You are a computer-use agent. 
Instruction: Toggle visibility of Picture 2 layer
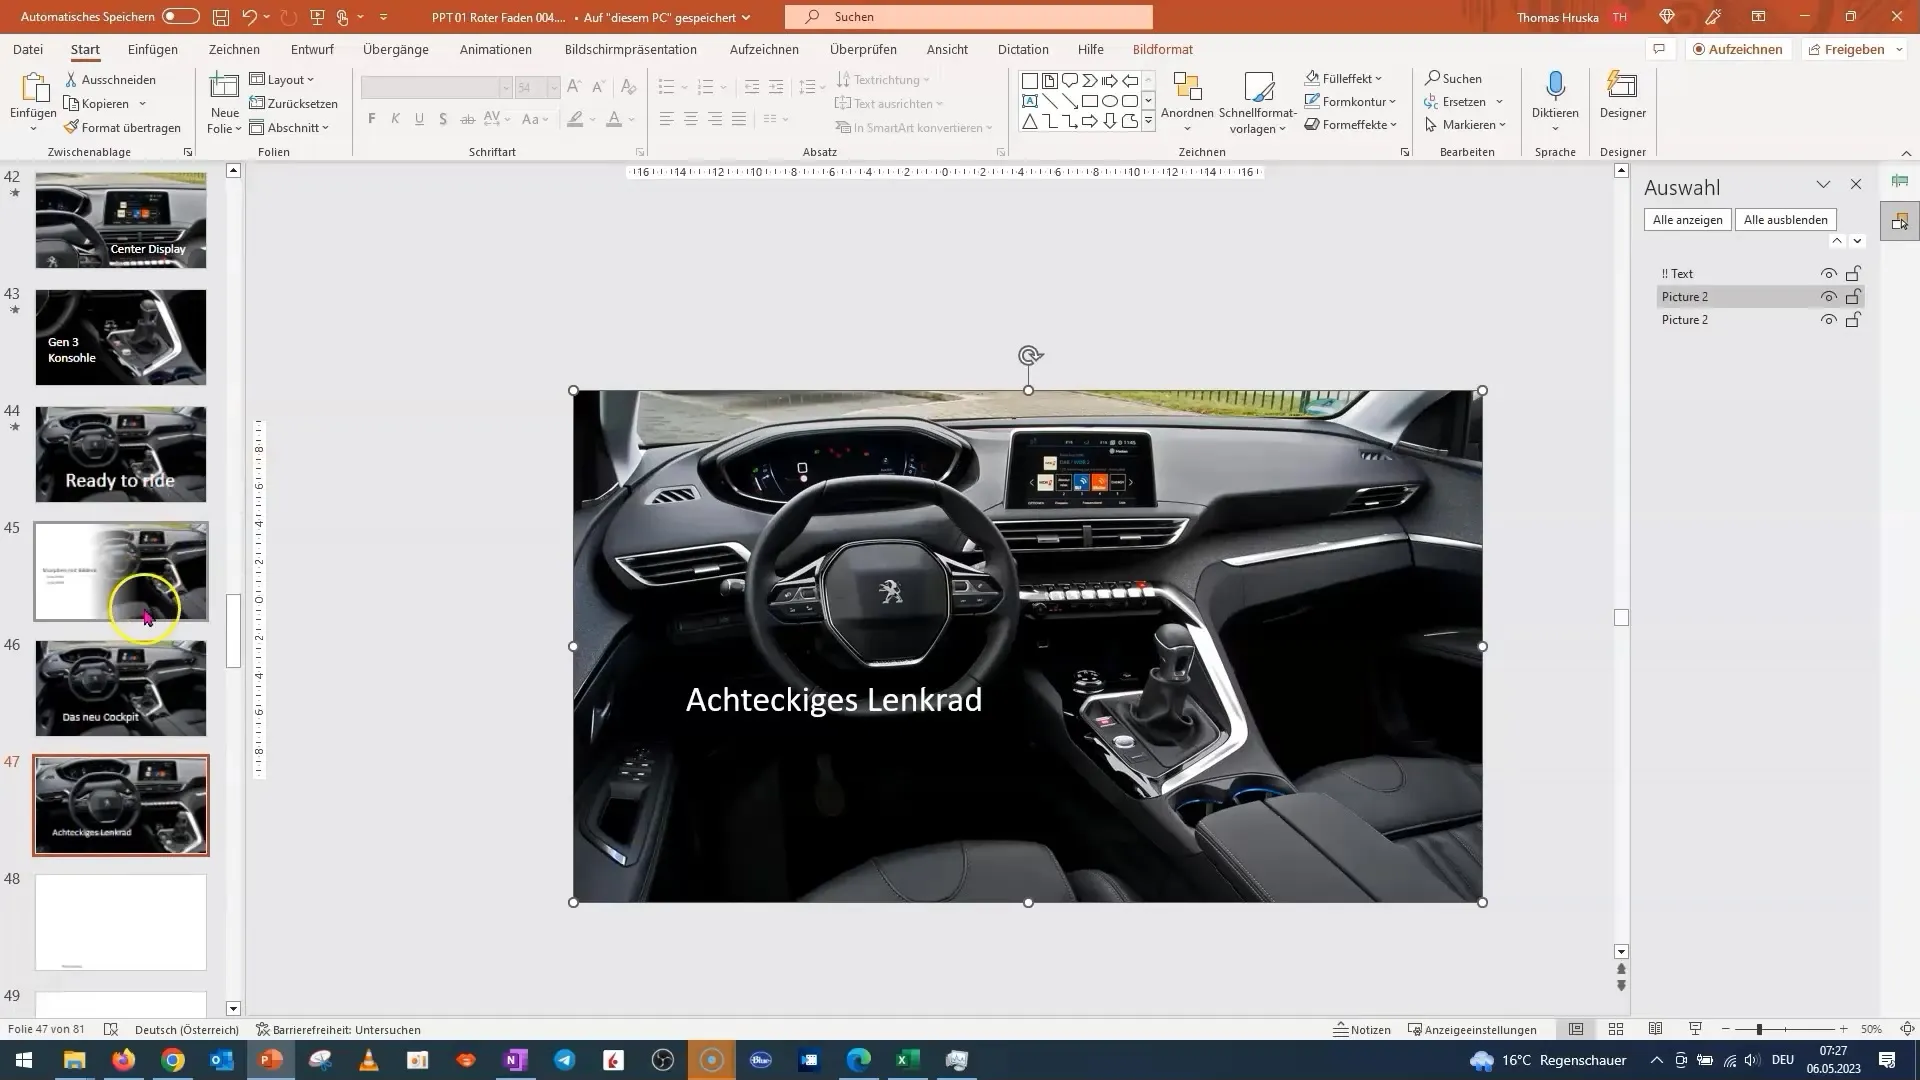(x=1828, y=297)
